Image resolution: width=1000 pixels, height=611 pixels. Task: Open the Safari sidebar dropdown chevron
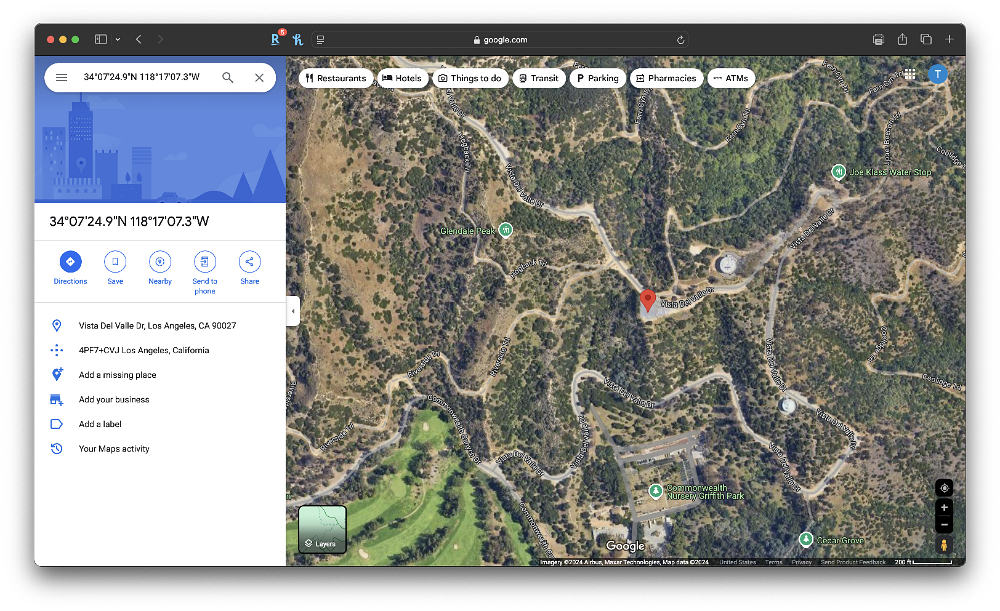click(x=118, y=40)
